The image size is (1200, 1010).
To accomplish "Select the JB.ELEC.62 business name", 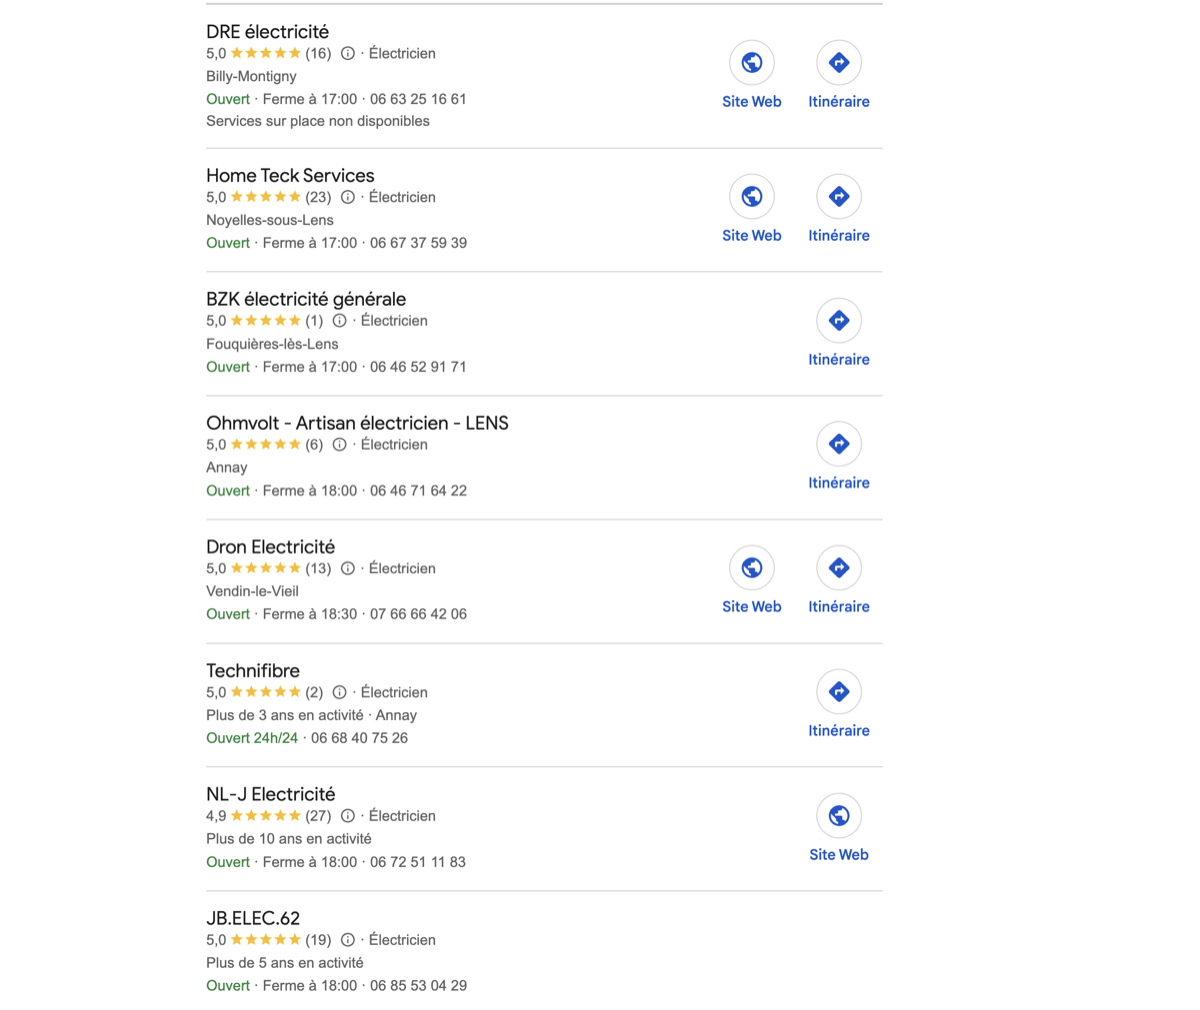I will click(252, 918).
